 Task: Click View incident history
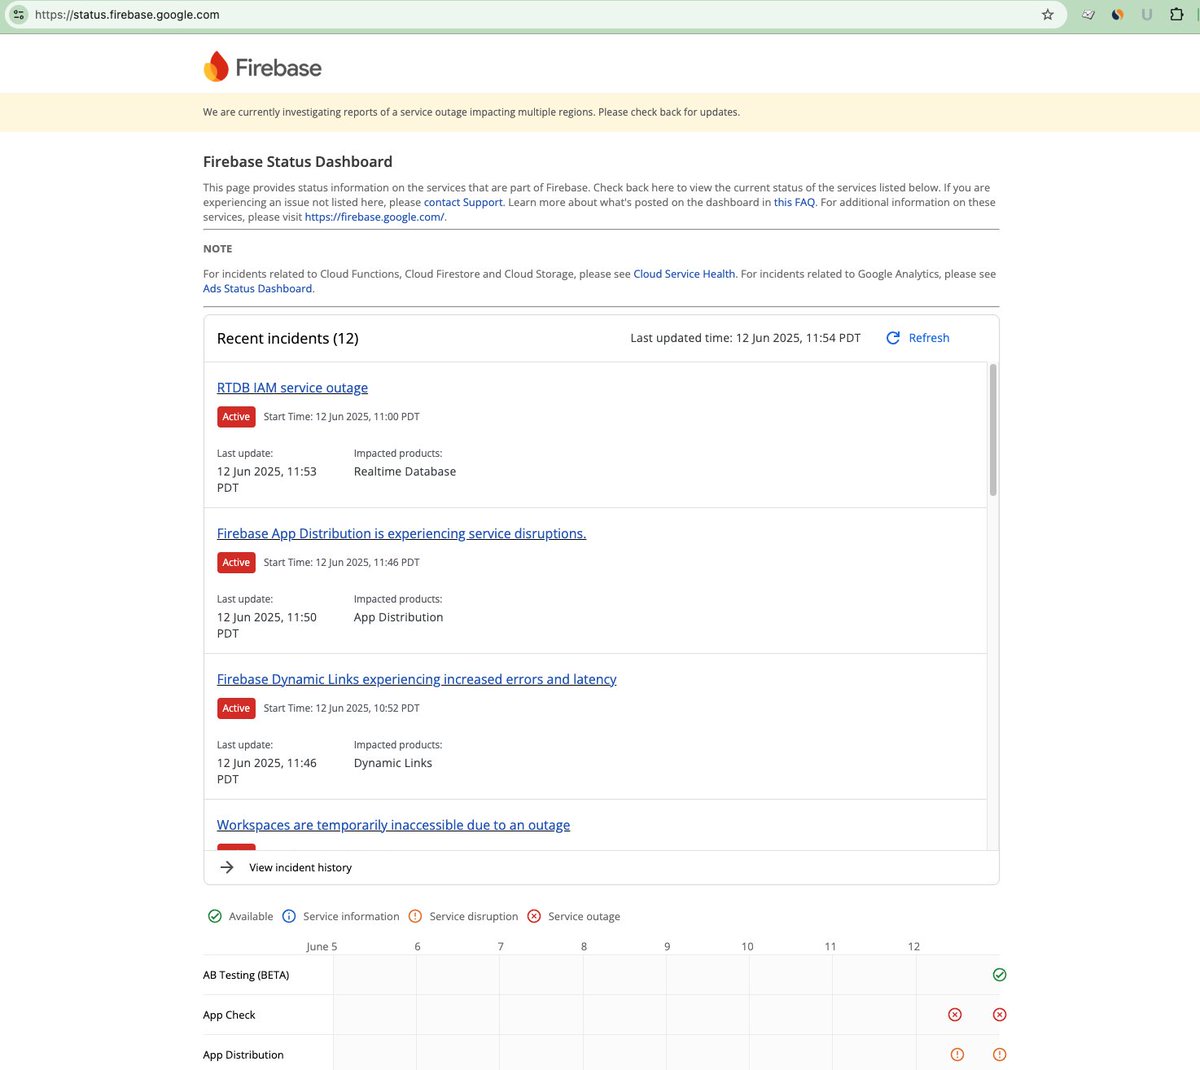point(300,868)
